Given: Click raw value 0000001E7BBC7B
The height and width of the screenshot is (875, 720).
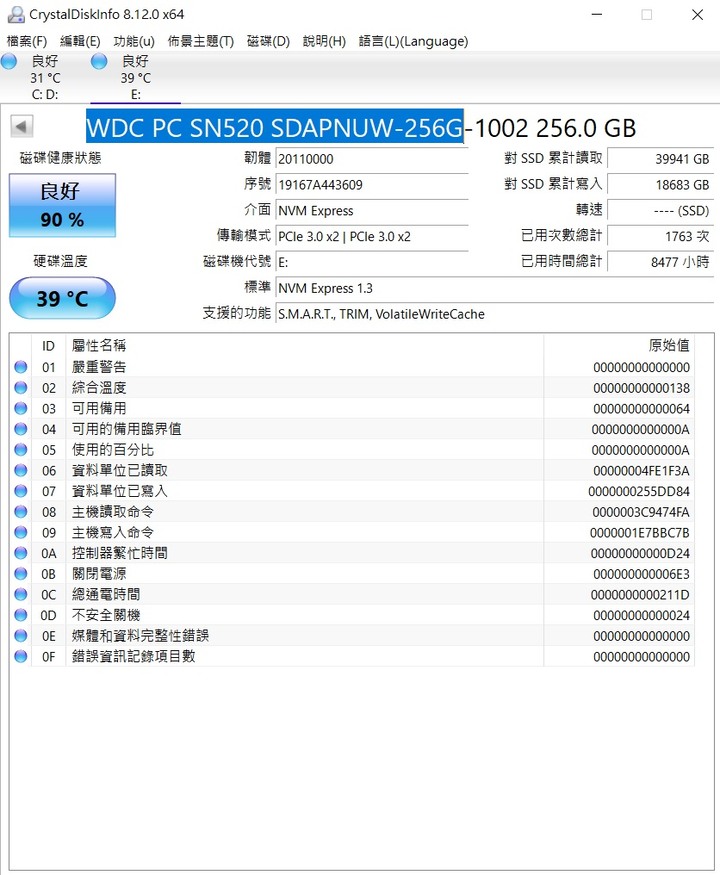Looking at the screenshot, I should point(640,532).
